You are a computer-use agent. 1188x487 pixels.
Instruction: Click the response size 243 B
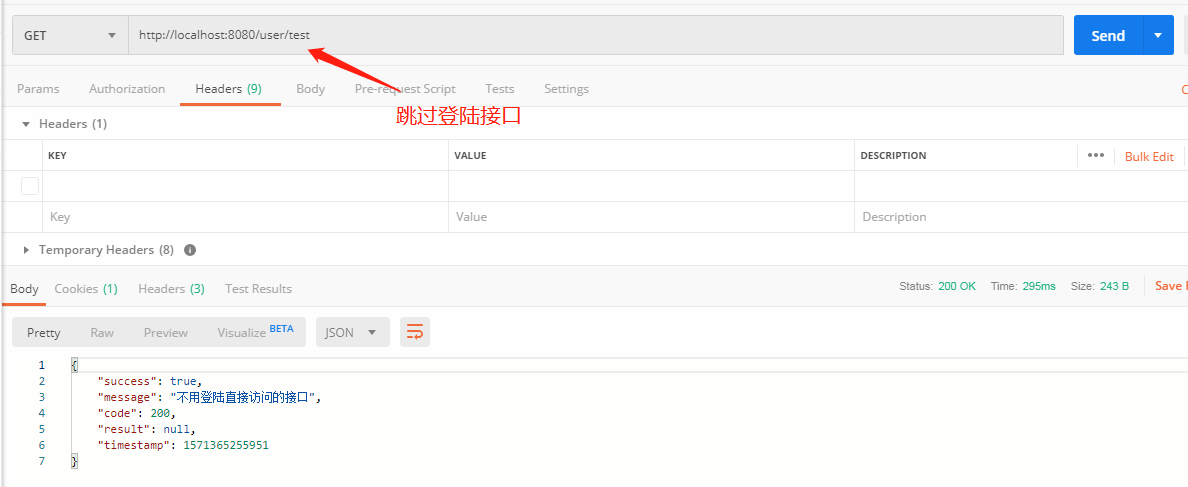[x=1114, y=286]
